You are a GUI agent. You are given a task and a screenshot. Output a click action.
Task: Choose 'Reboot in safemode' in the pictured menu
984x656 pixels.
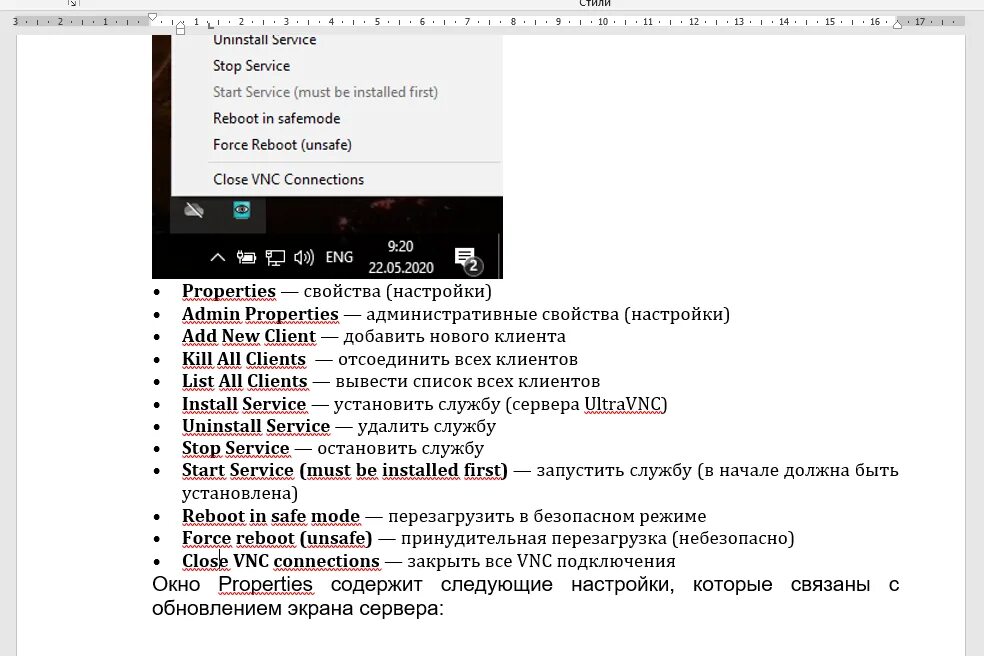click(x=276, y=119)
